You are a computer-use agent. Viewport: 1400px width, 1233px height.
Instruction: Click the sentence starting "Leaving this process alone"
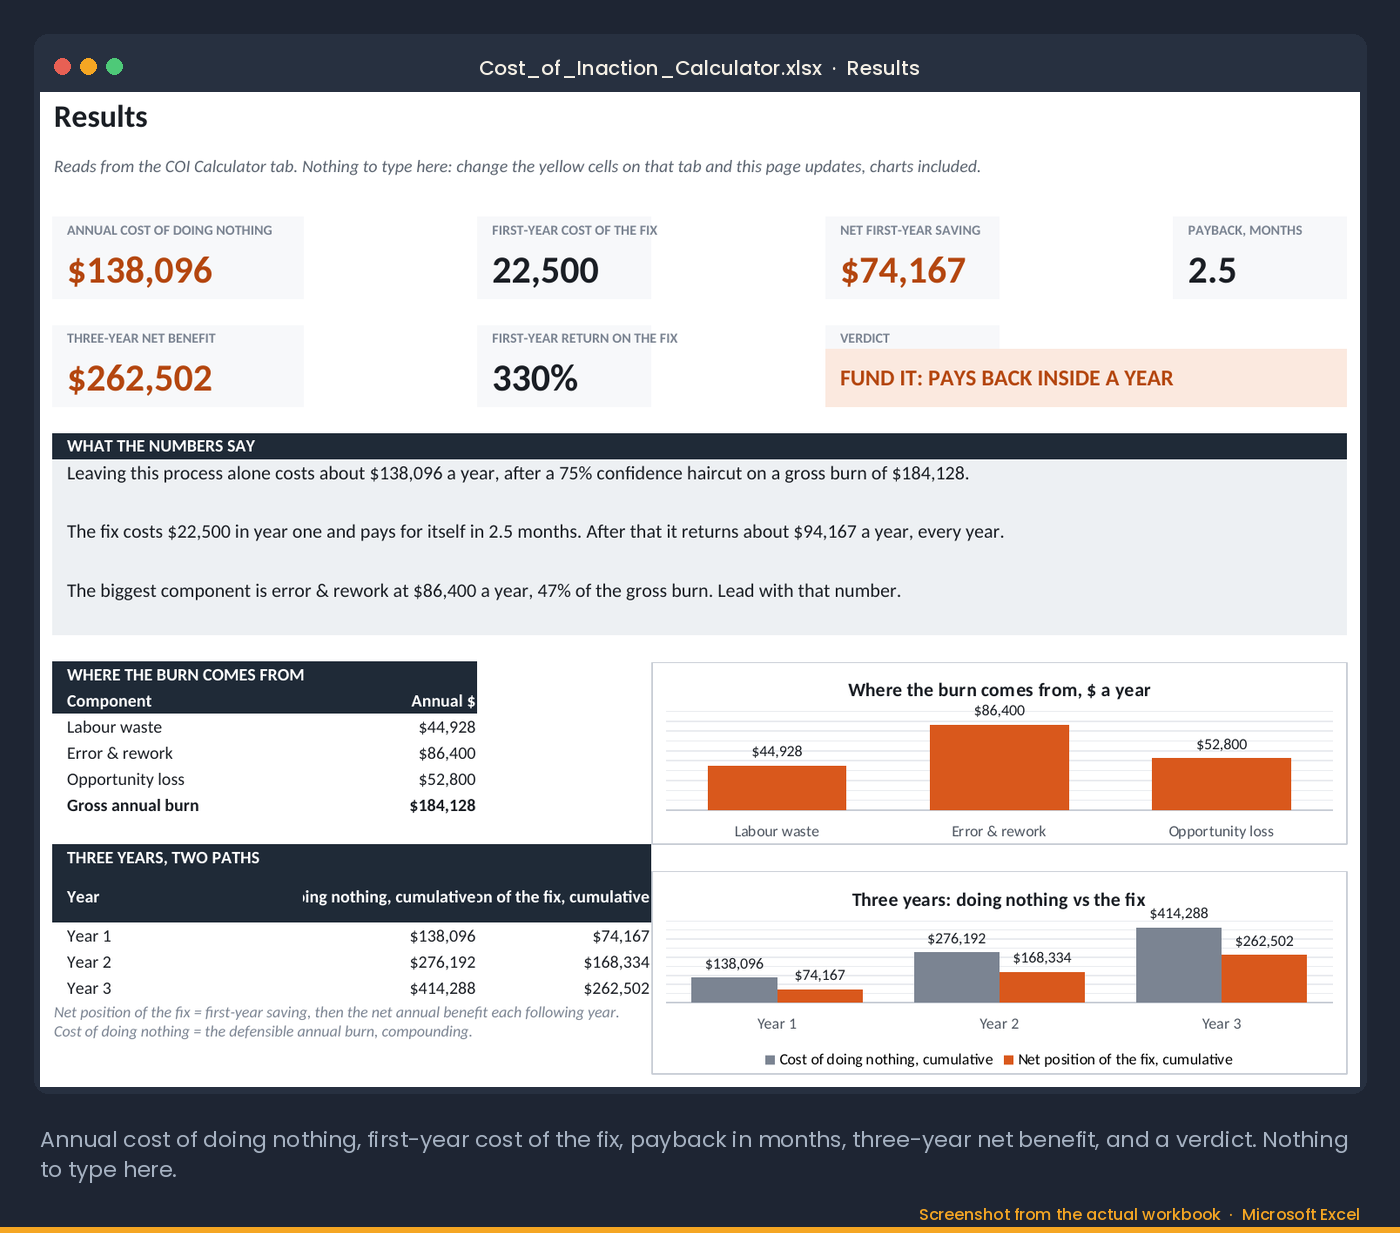click(x=518, y=474)
